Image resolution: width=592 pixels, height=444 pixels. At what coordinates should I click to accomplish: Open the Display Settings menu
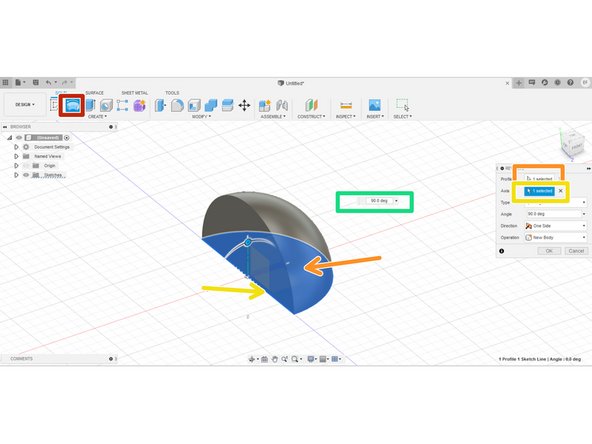point(311,359)
